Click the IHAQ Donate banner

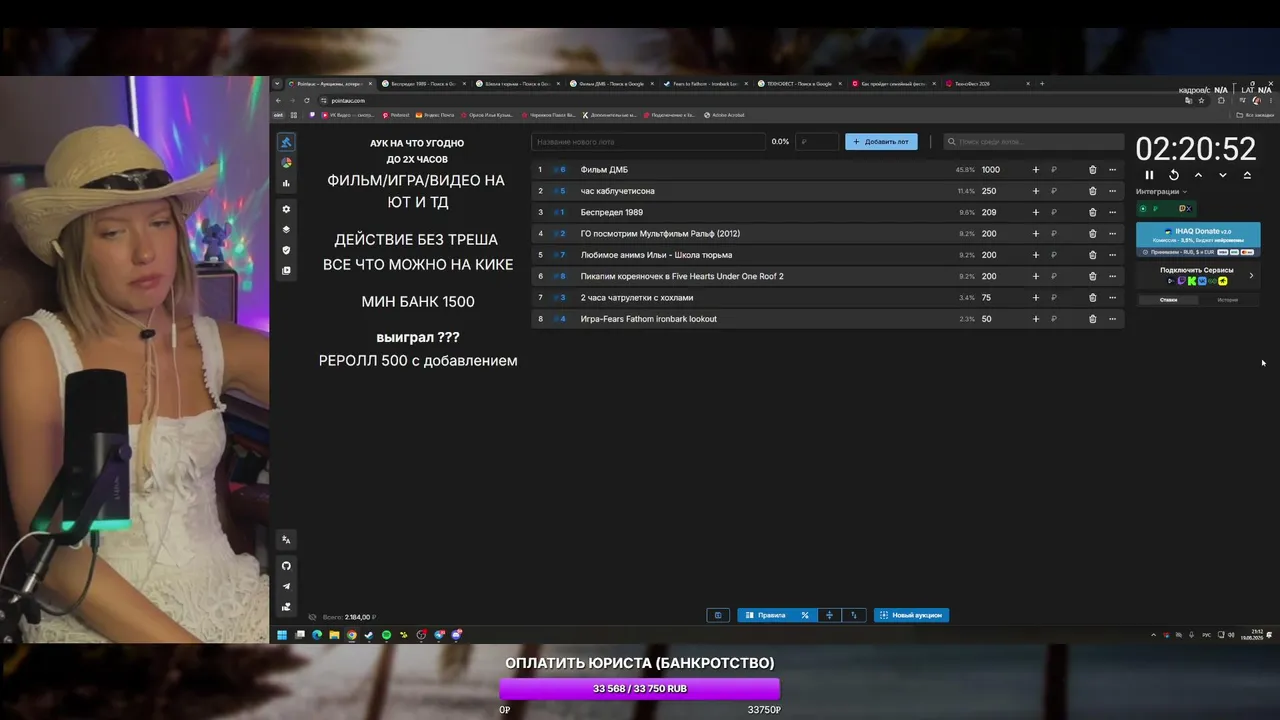1198,239
